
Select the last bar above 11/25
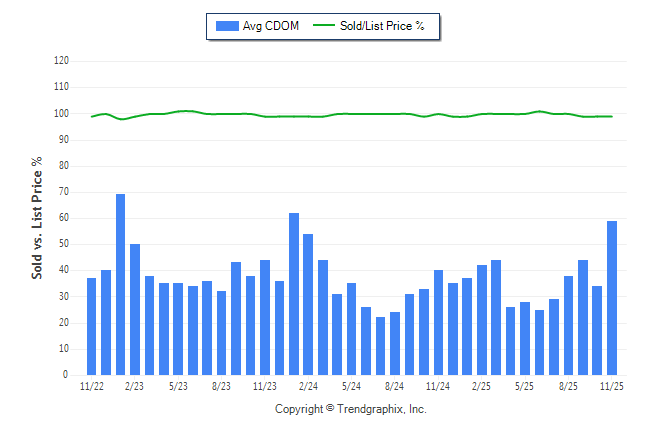pyautogui.click(x=612, y=298)
